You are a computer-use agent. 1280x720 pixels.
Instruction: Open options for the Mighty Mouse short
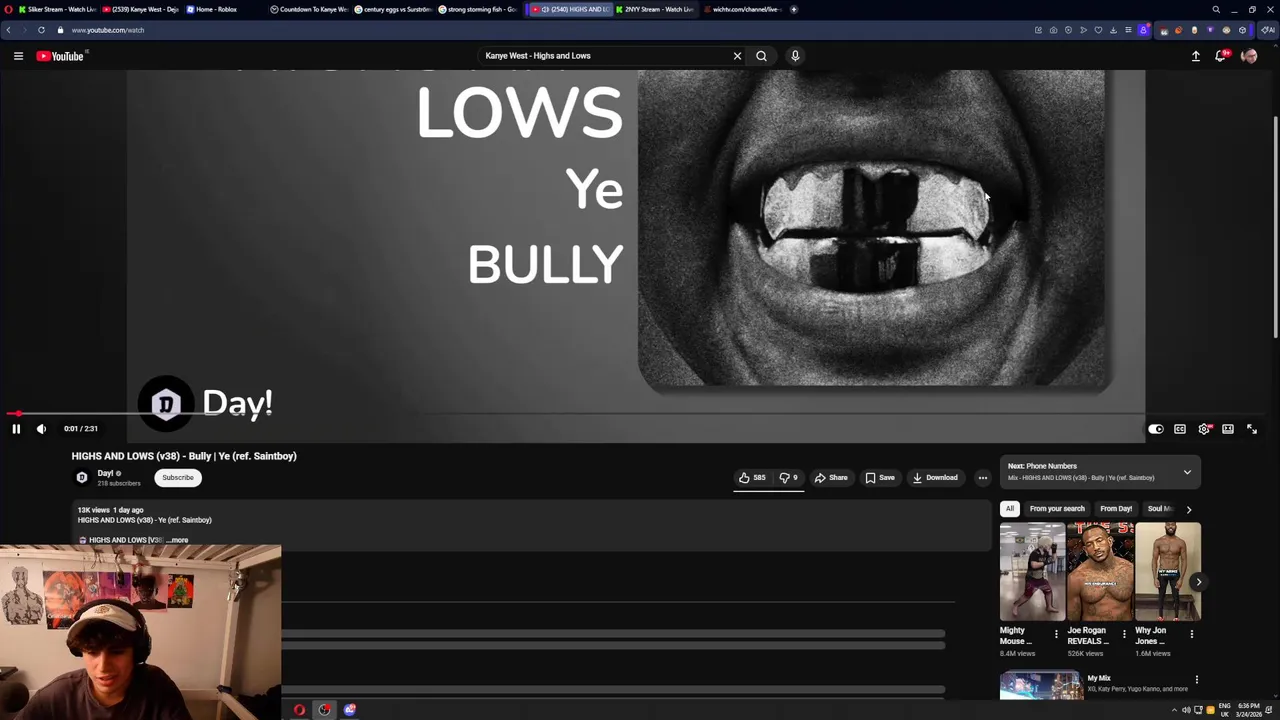[1056, 634]
